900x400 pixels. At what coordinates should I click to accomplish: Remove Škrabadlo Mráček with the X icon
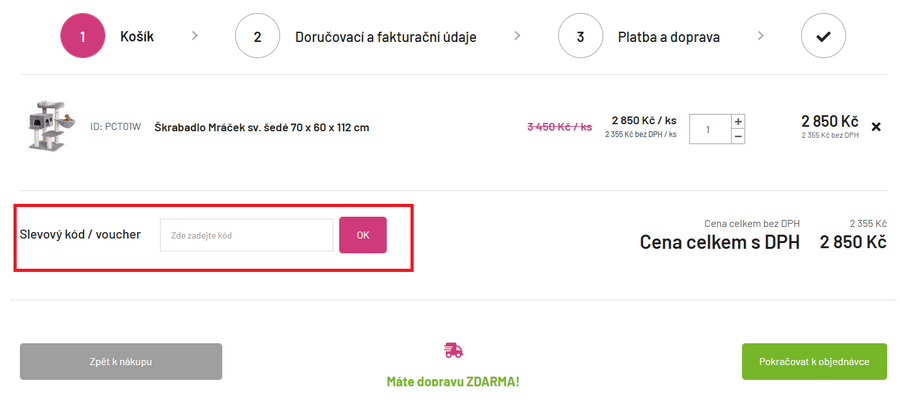pyautogui.click(x=876, y=127)
